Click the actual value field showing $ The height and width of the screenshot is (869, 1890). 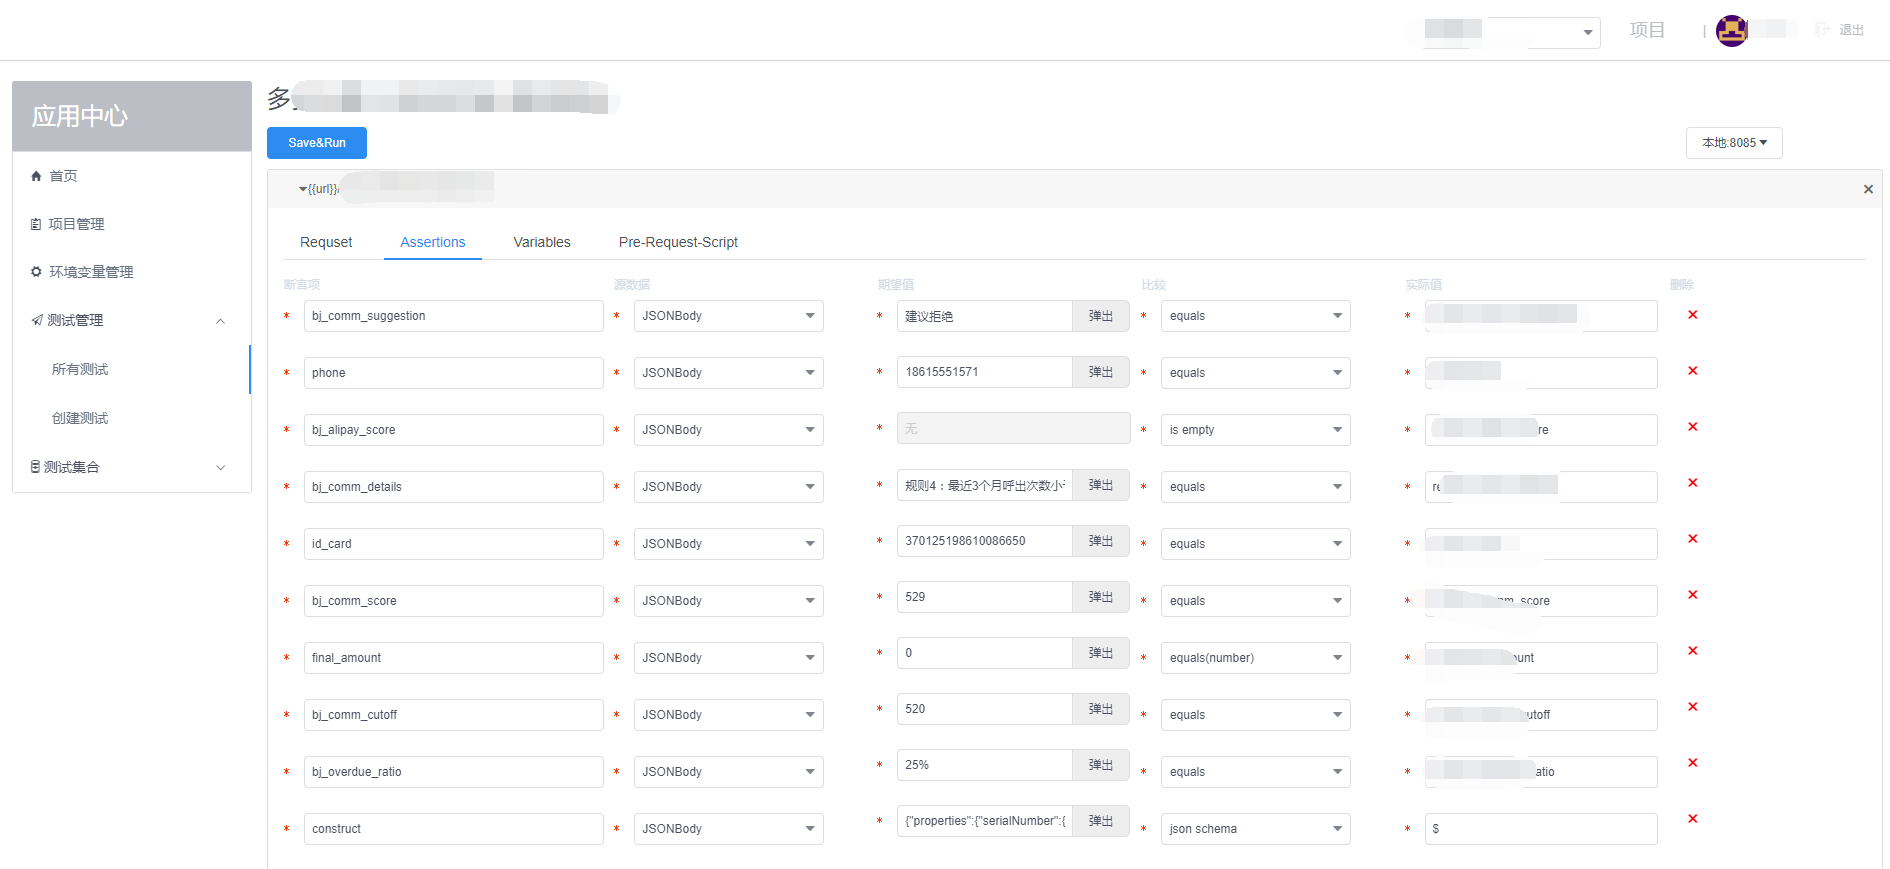tap(1541, 829)
